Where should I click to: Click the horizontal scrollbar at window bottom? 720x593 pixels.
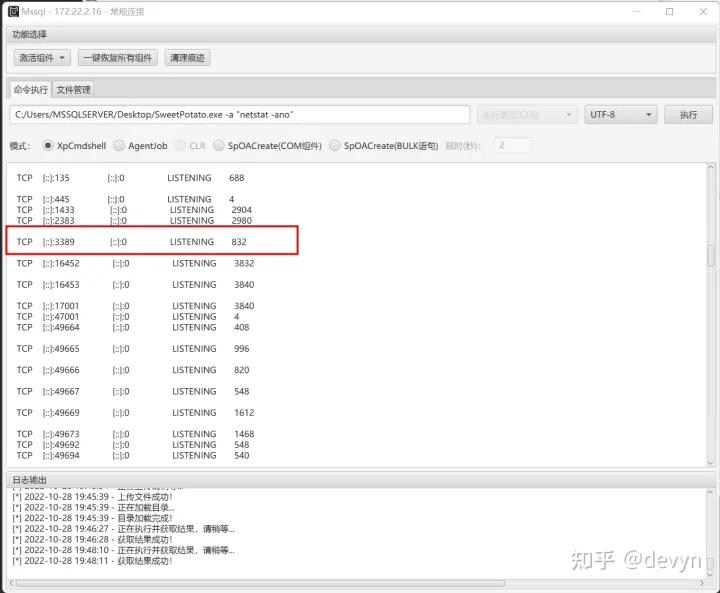point(260,583)
